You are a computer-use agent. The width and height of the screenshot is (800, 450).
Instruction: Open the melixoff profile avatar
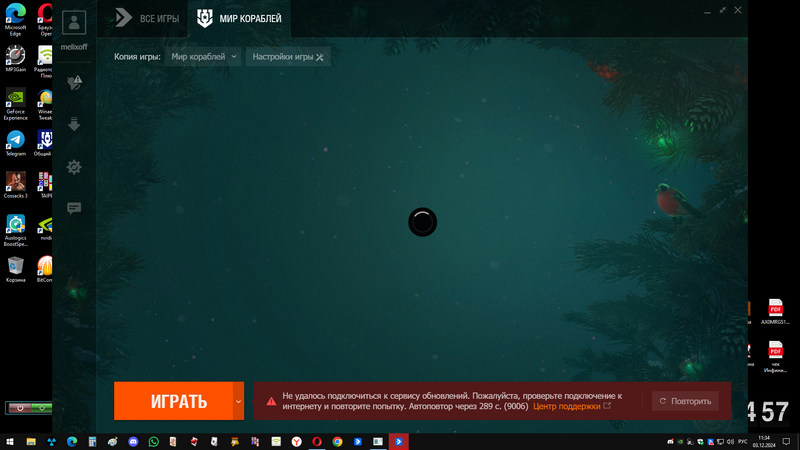click(74, 22)
